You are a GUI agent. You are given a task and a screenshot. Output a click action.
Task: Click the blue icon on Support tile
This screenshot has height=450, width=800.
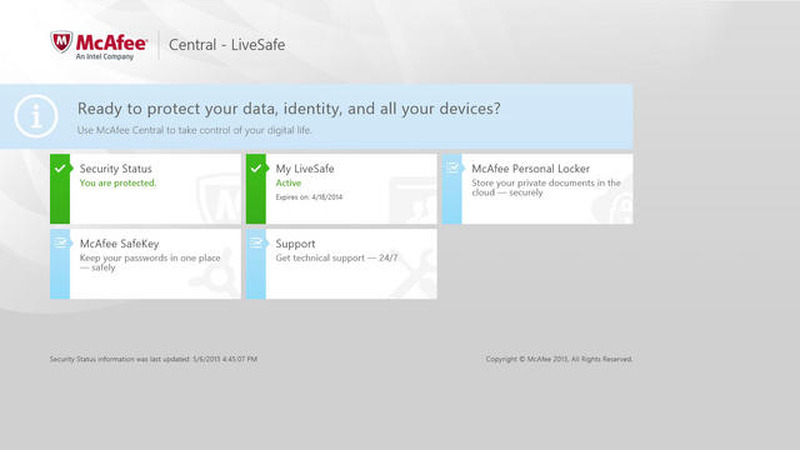tap(255, 243)
